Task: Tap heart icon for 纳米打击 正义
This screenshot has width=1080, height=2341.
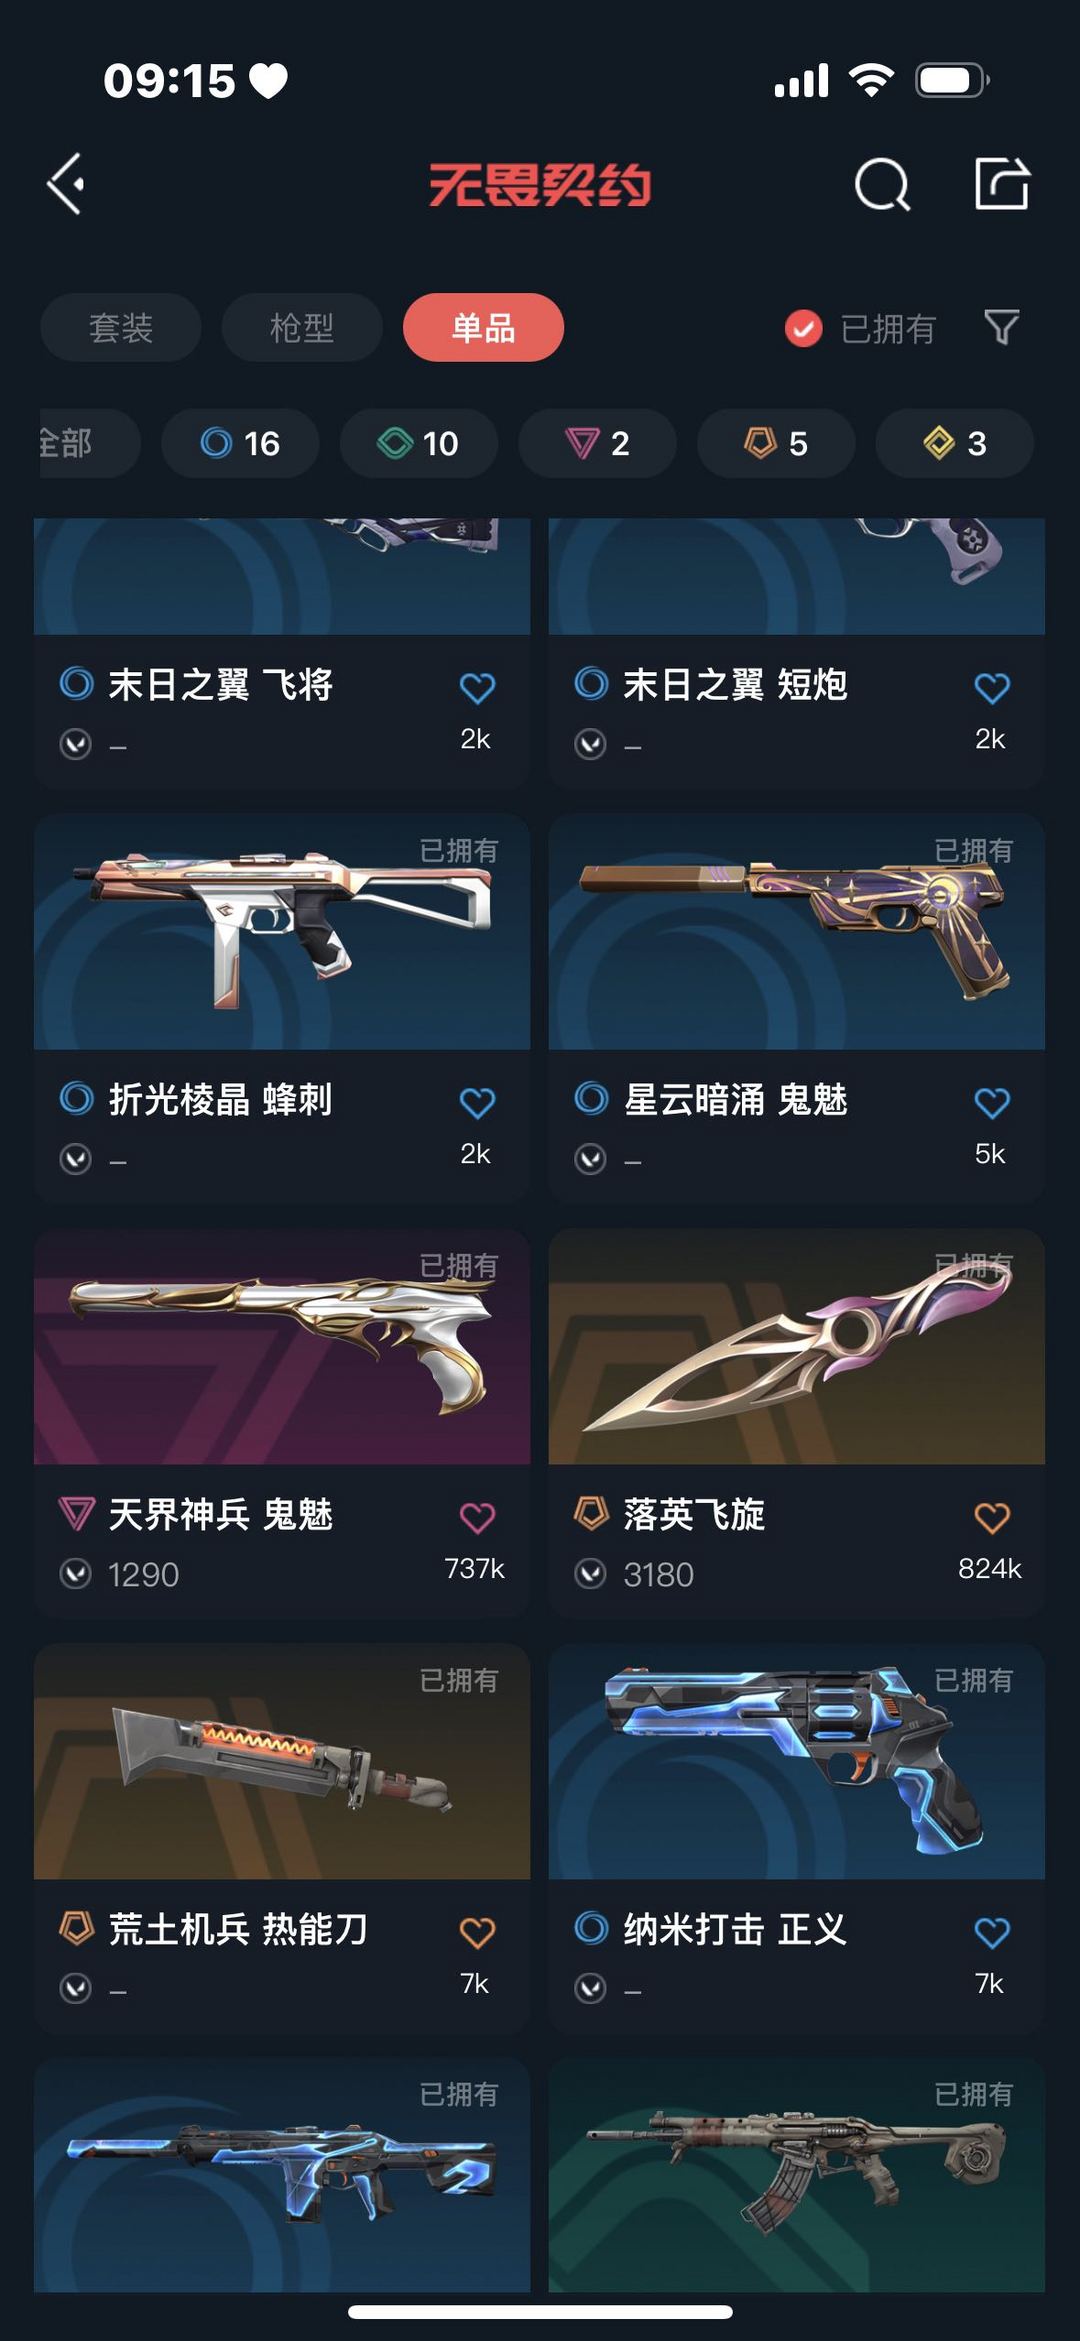Action: [x=992, y=1932]
